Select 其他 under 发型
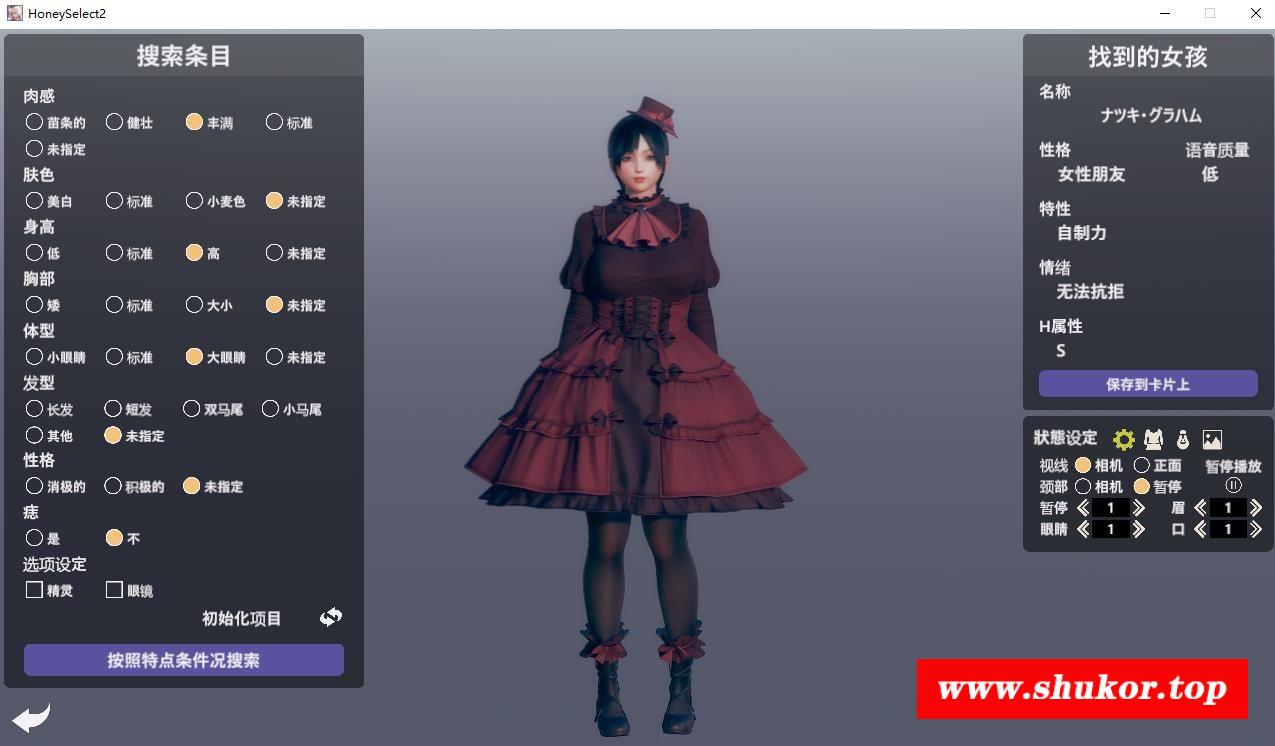This screenshot has width=1275, height=746. (34, 435)
